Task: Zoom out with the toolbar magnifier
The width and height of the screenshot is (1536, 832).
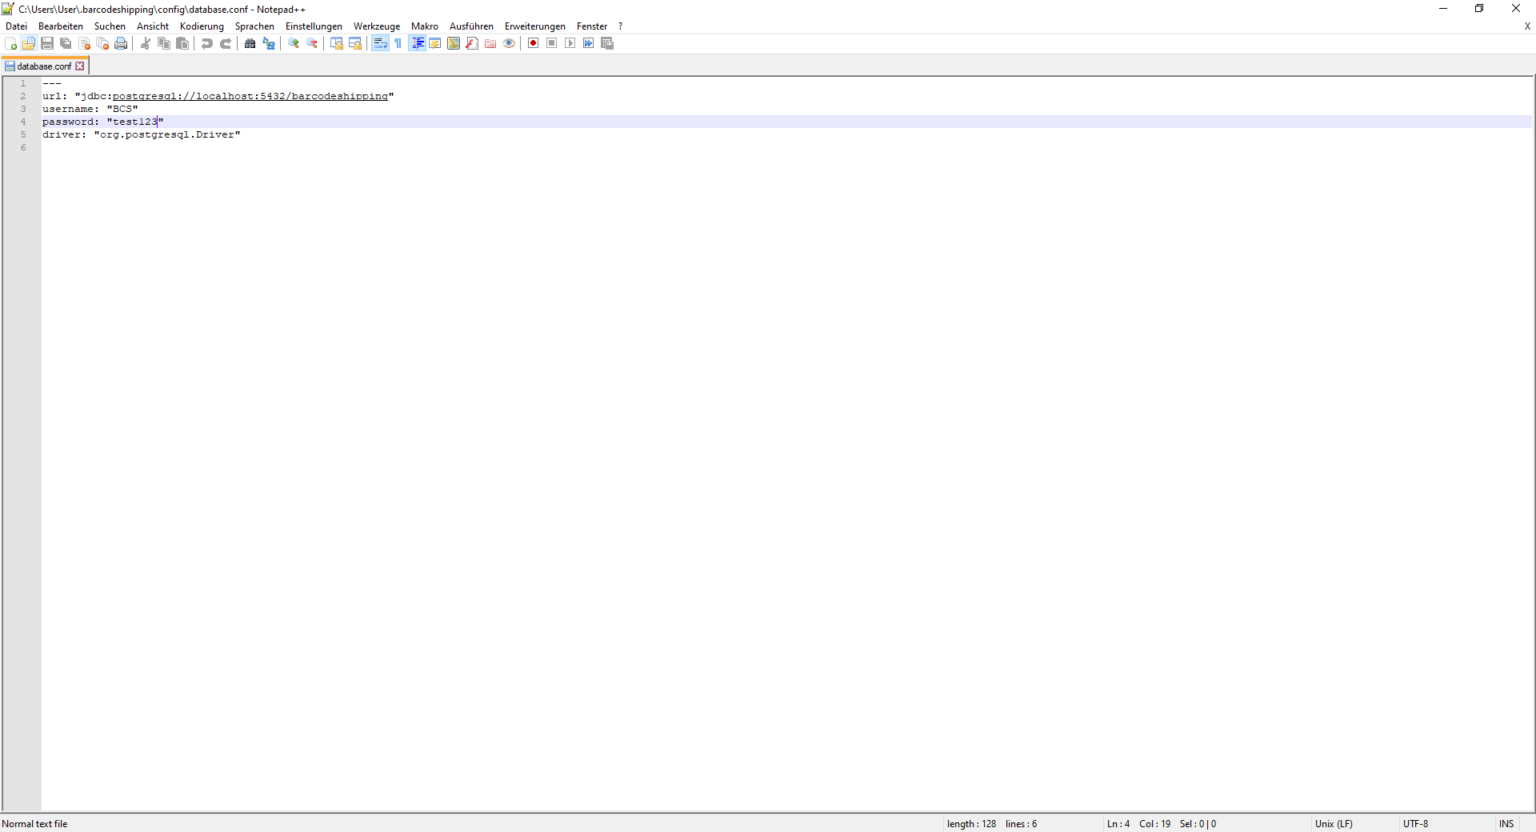Action: point(311,44)
